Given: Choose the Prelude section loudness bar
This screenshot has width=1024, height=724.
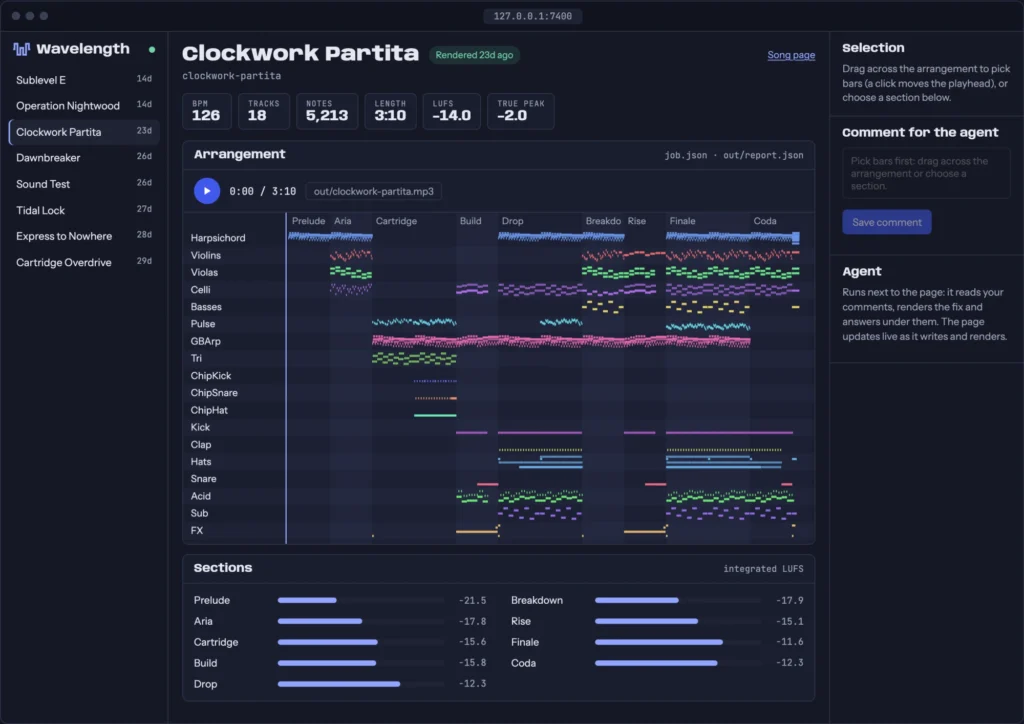Looking at the screenshot, I should 360,600.
